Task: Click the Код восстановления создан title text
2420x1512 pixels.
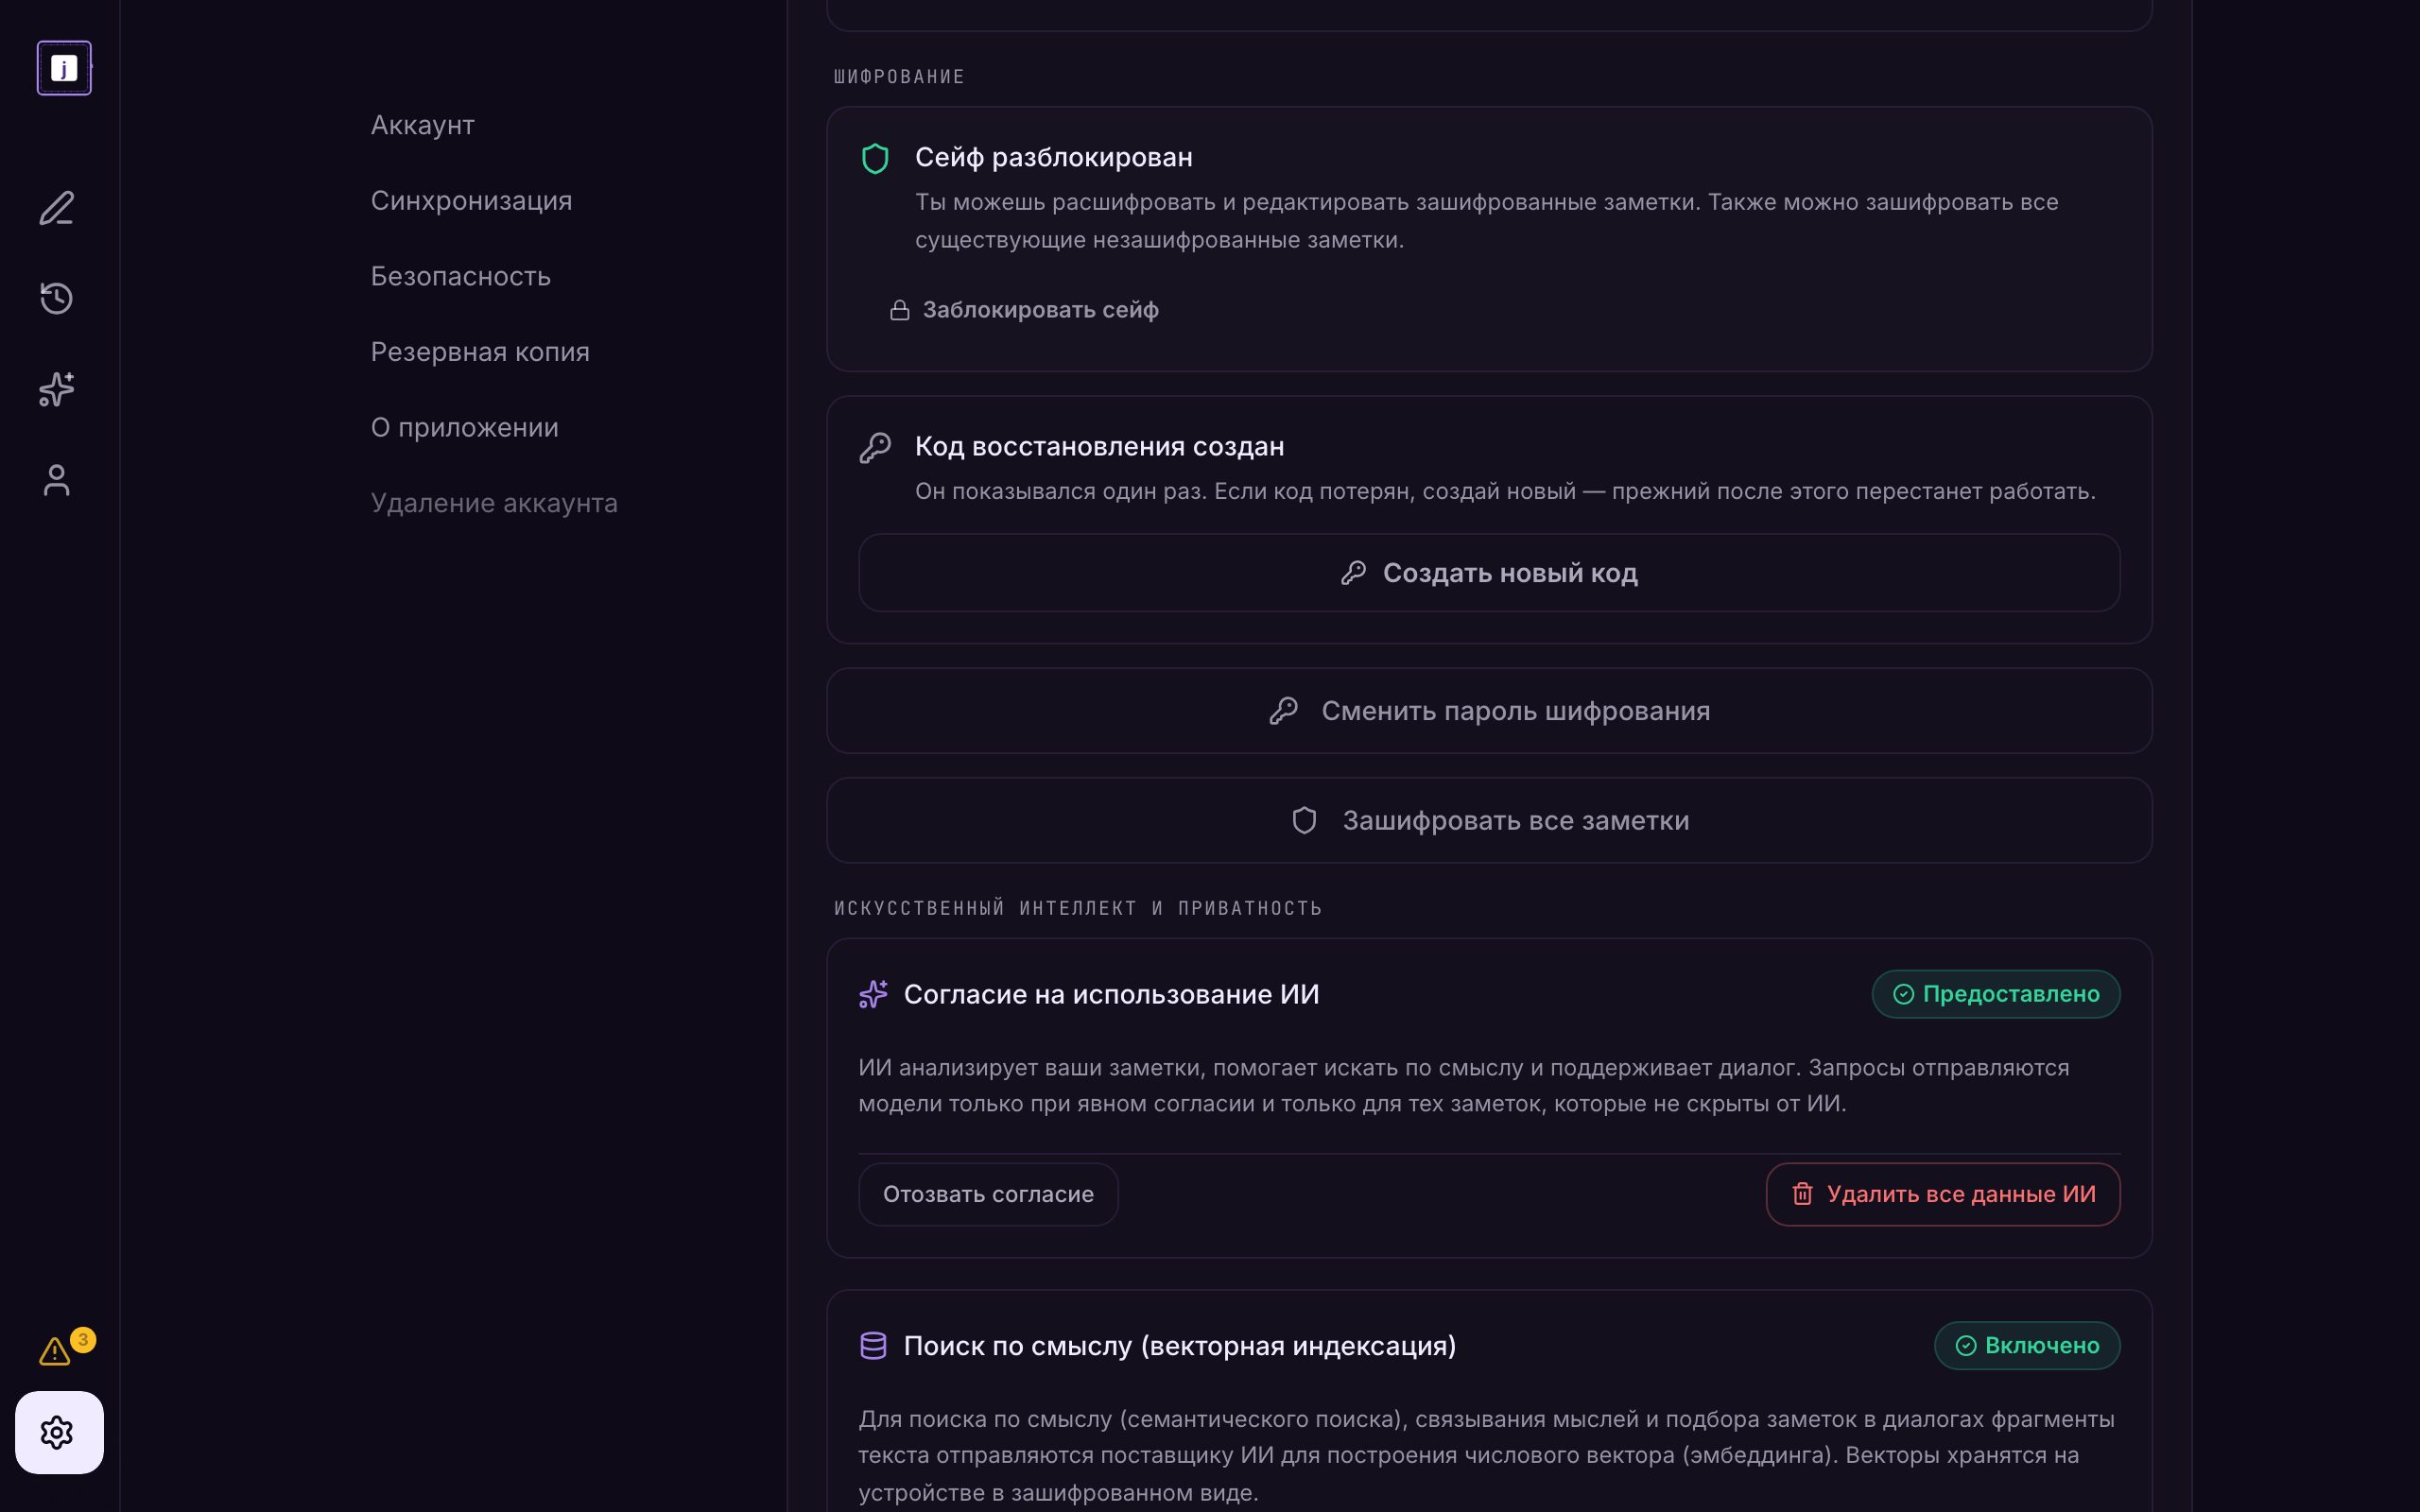Action: click(1099, 446)
